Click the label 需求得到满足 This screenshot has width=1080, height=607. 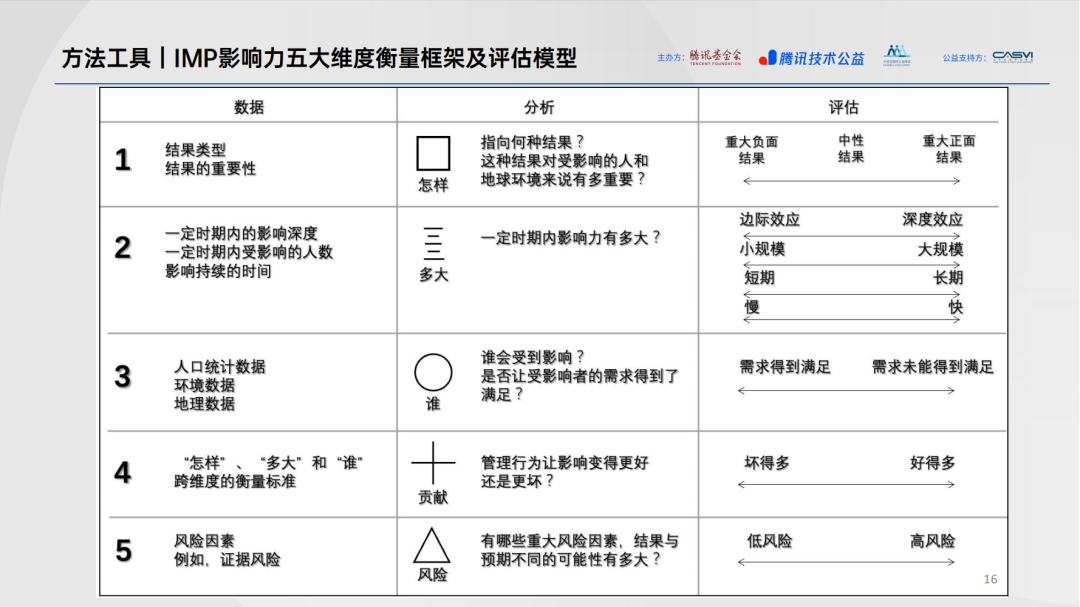(785, 367)
